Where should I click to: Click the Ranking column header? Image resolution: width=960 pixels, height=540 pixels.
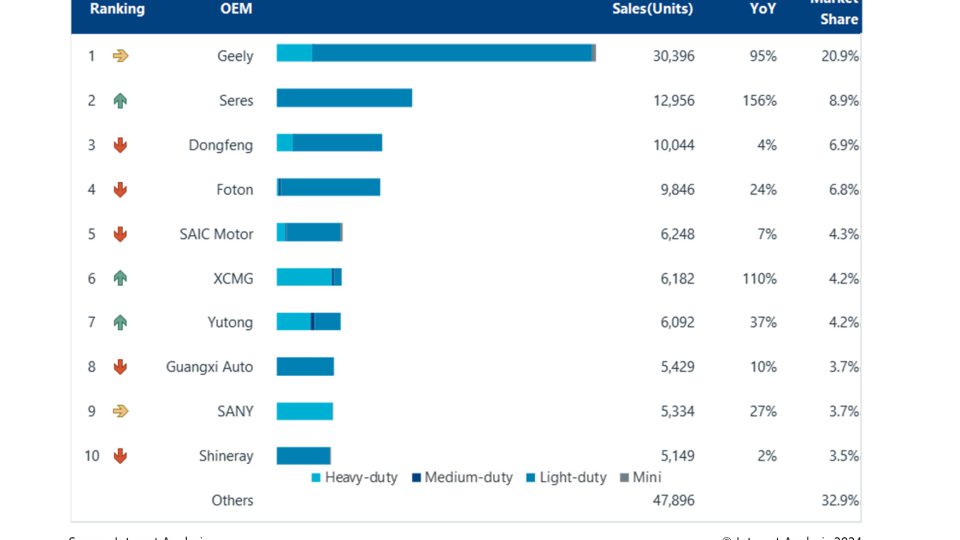118,9
